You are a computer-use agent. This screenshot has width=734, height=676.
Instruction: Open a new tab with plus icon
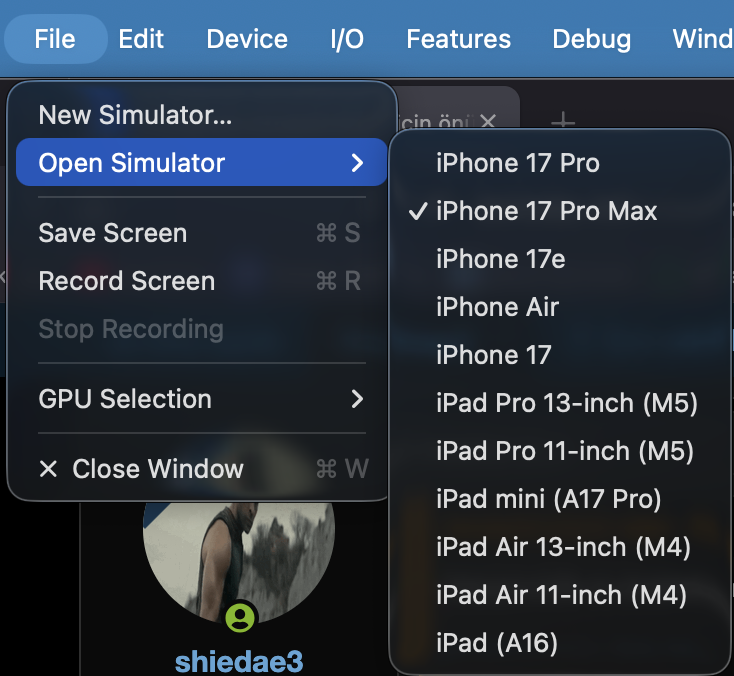pos(563,123)
